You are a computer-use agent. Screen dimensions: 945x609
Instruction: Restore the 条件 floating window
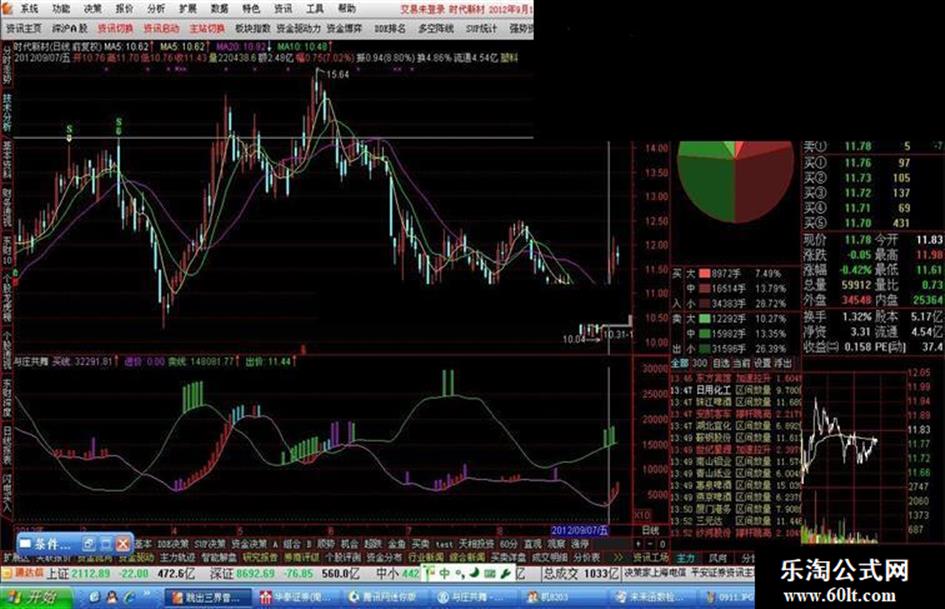click(87, 544)
